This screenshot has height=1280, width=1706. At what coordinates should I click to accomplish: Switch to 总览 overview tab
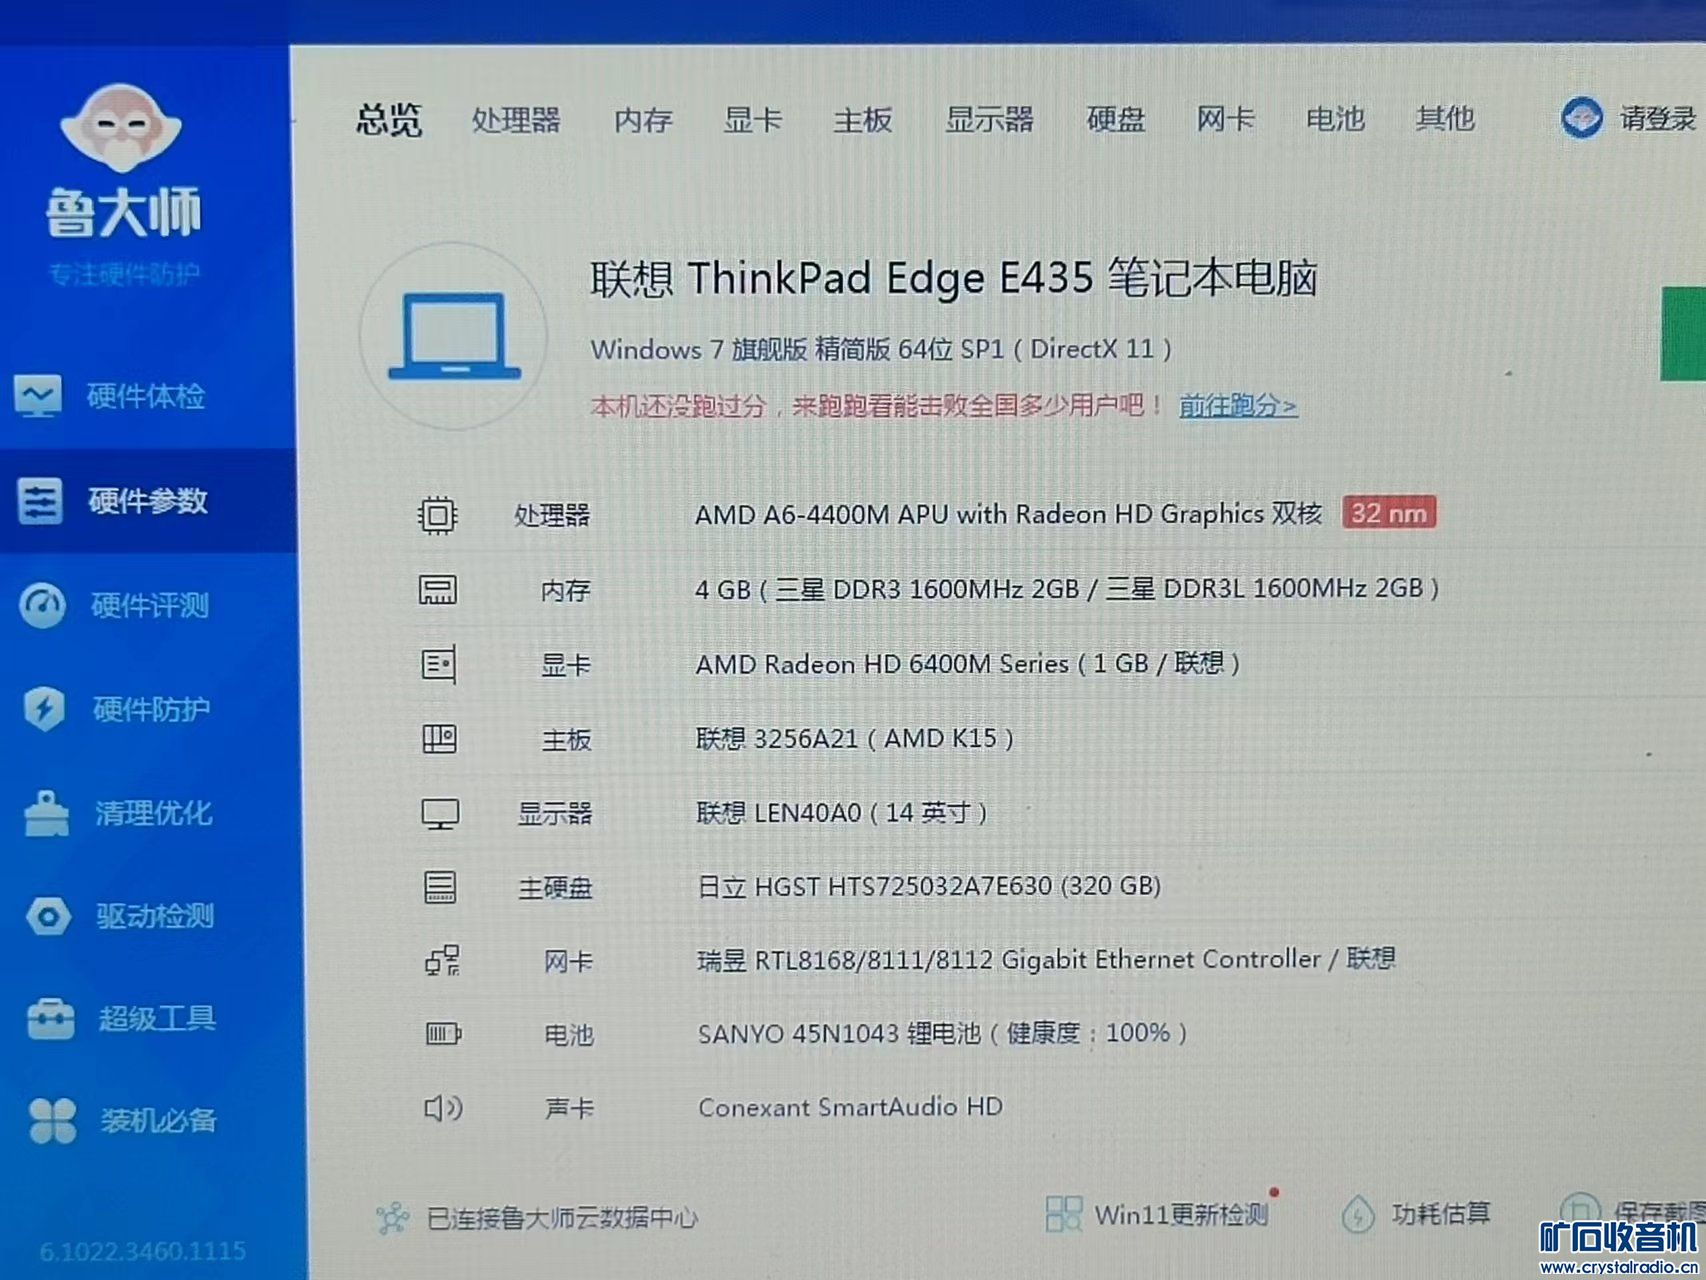(x=389, y=120)
